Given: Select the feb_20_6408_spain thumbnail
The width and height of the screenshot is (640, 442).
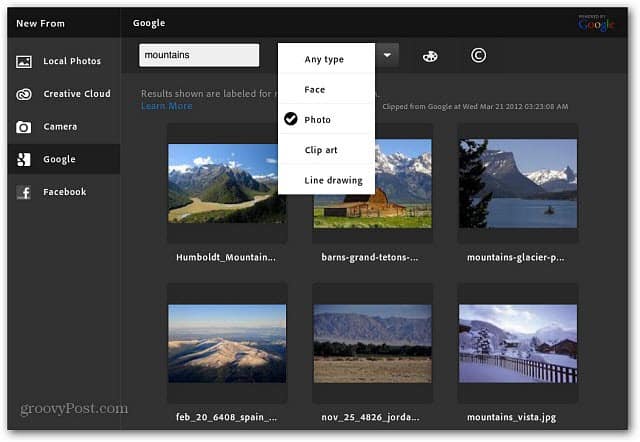Looking at the screenshot, I should point(227,344).
